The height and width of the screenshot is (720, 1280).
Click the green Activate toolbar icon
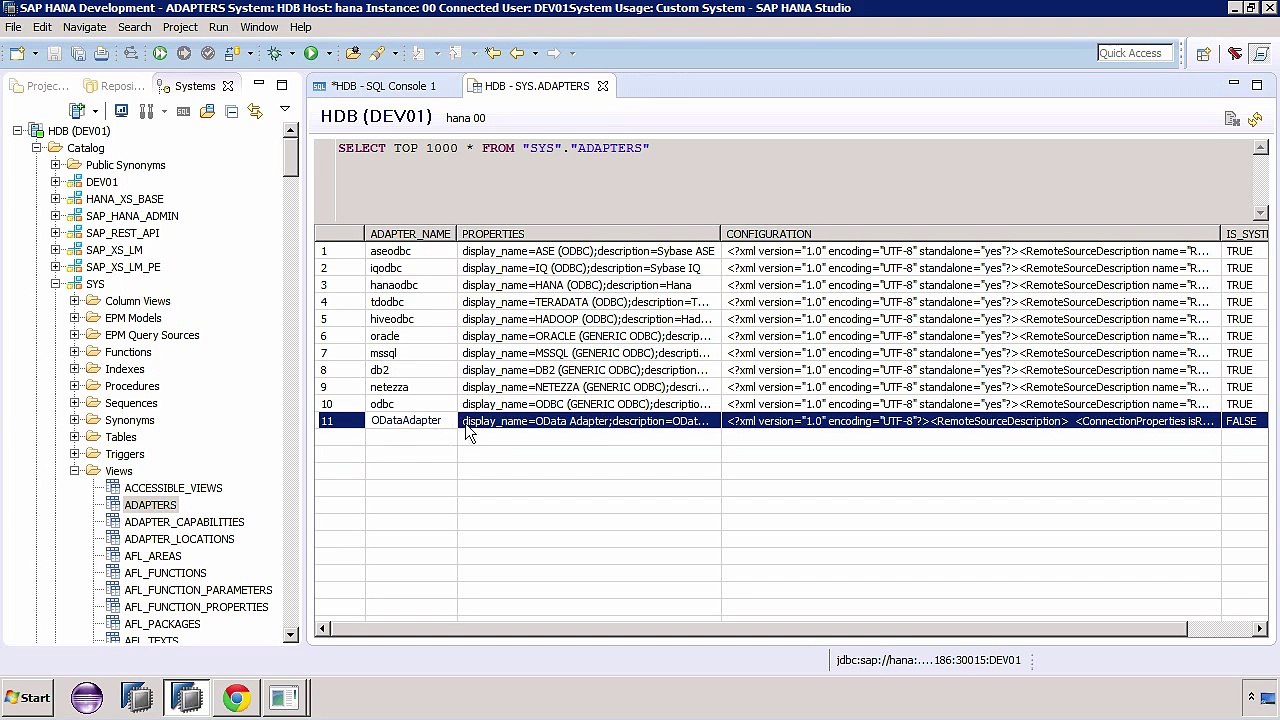tap(160, 53)
